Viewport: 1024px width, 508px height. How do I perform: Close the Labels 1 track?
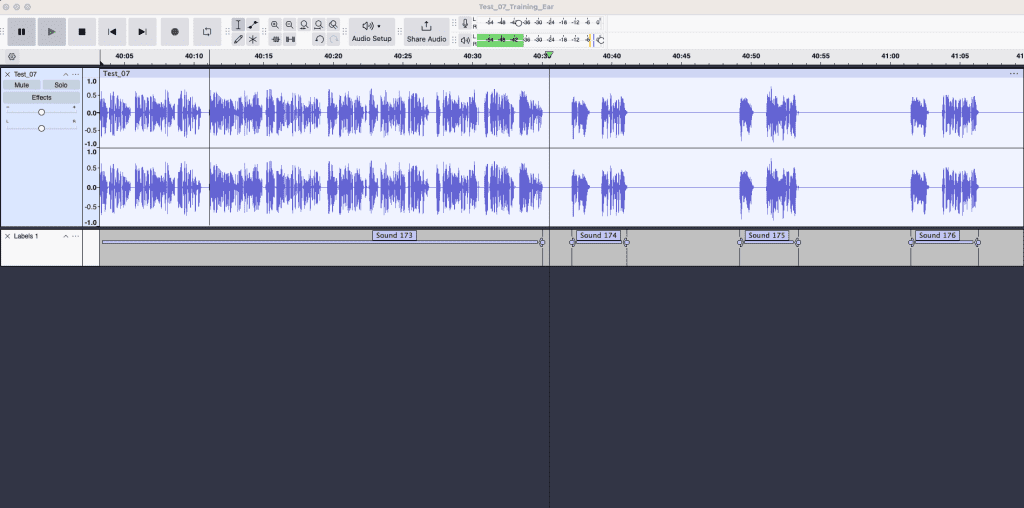pyautogui.click(x=7, y=236)
